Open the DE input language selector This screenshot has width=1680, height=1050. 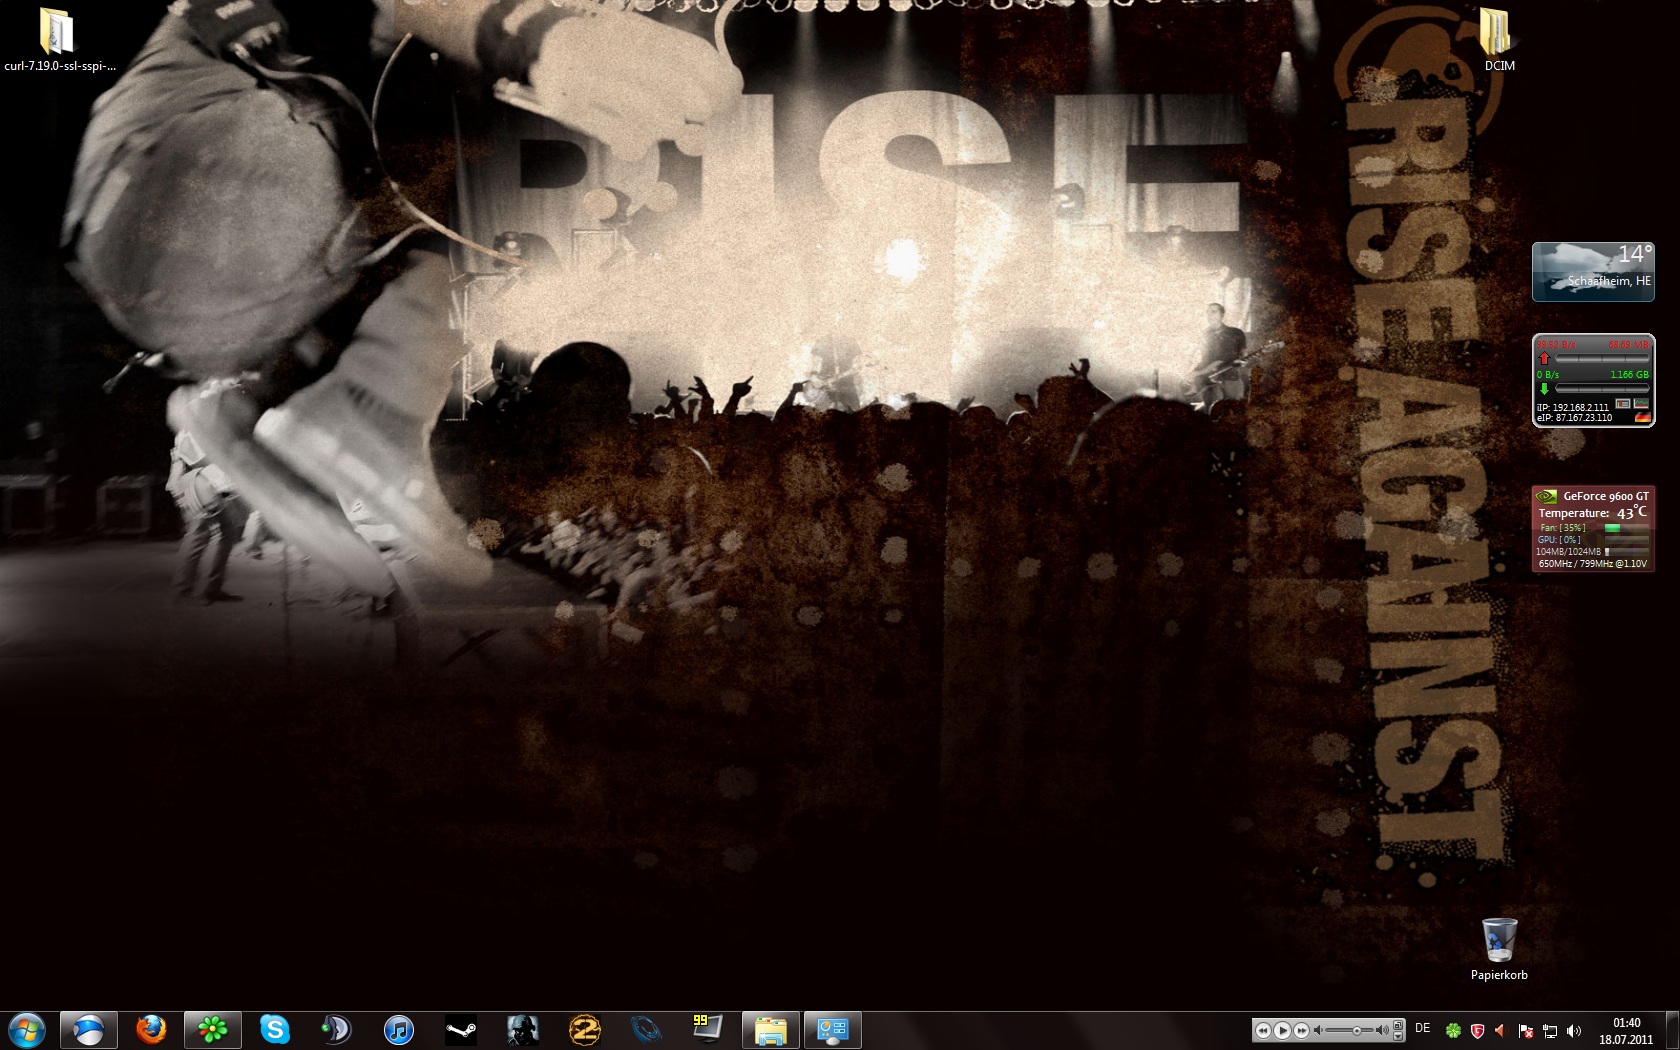[x=1423, y=1028]
